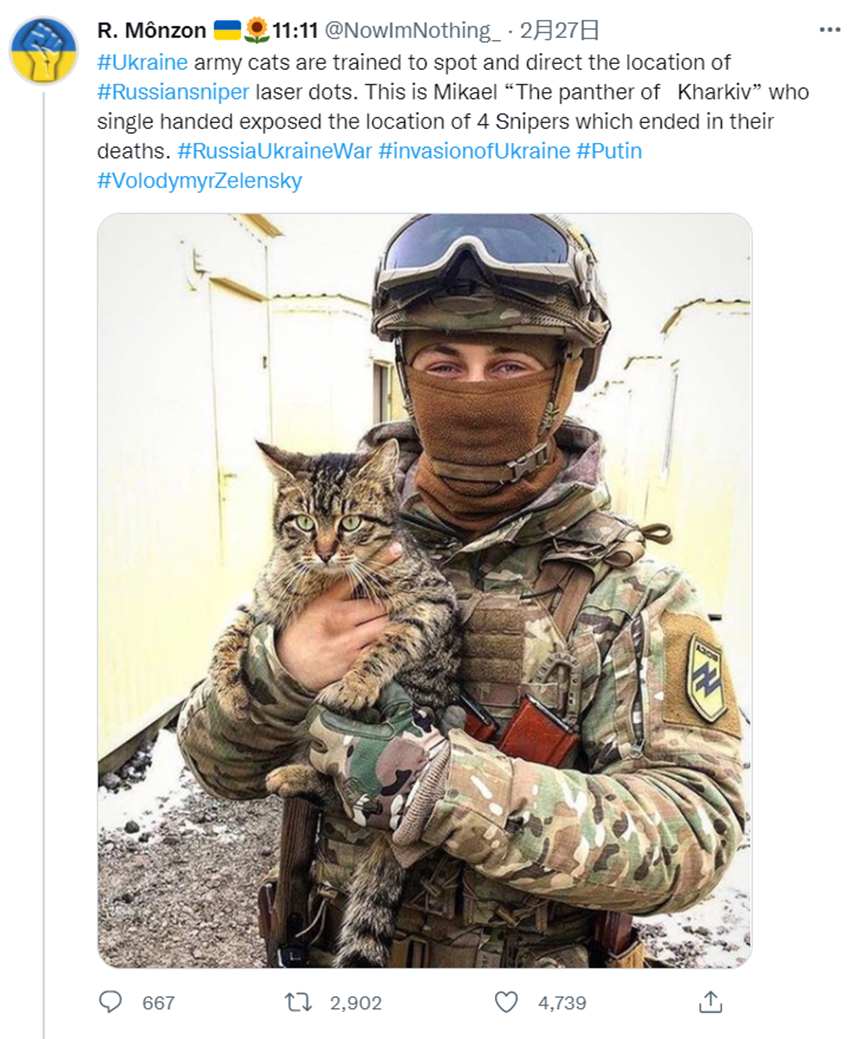Open the #RussiaUkraineWar hashtag

275,151
